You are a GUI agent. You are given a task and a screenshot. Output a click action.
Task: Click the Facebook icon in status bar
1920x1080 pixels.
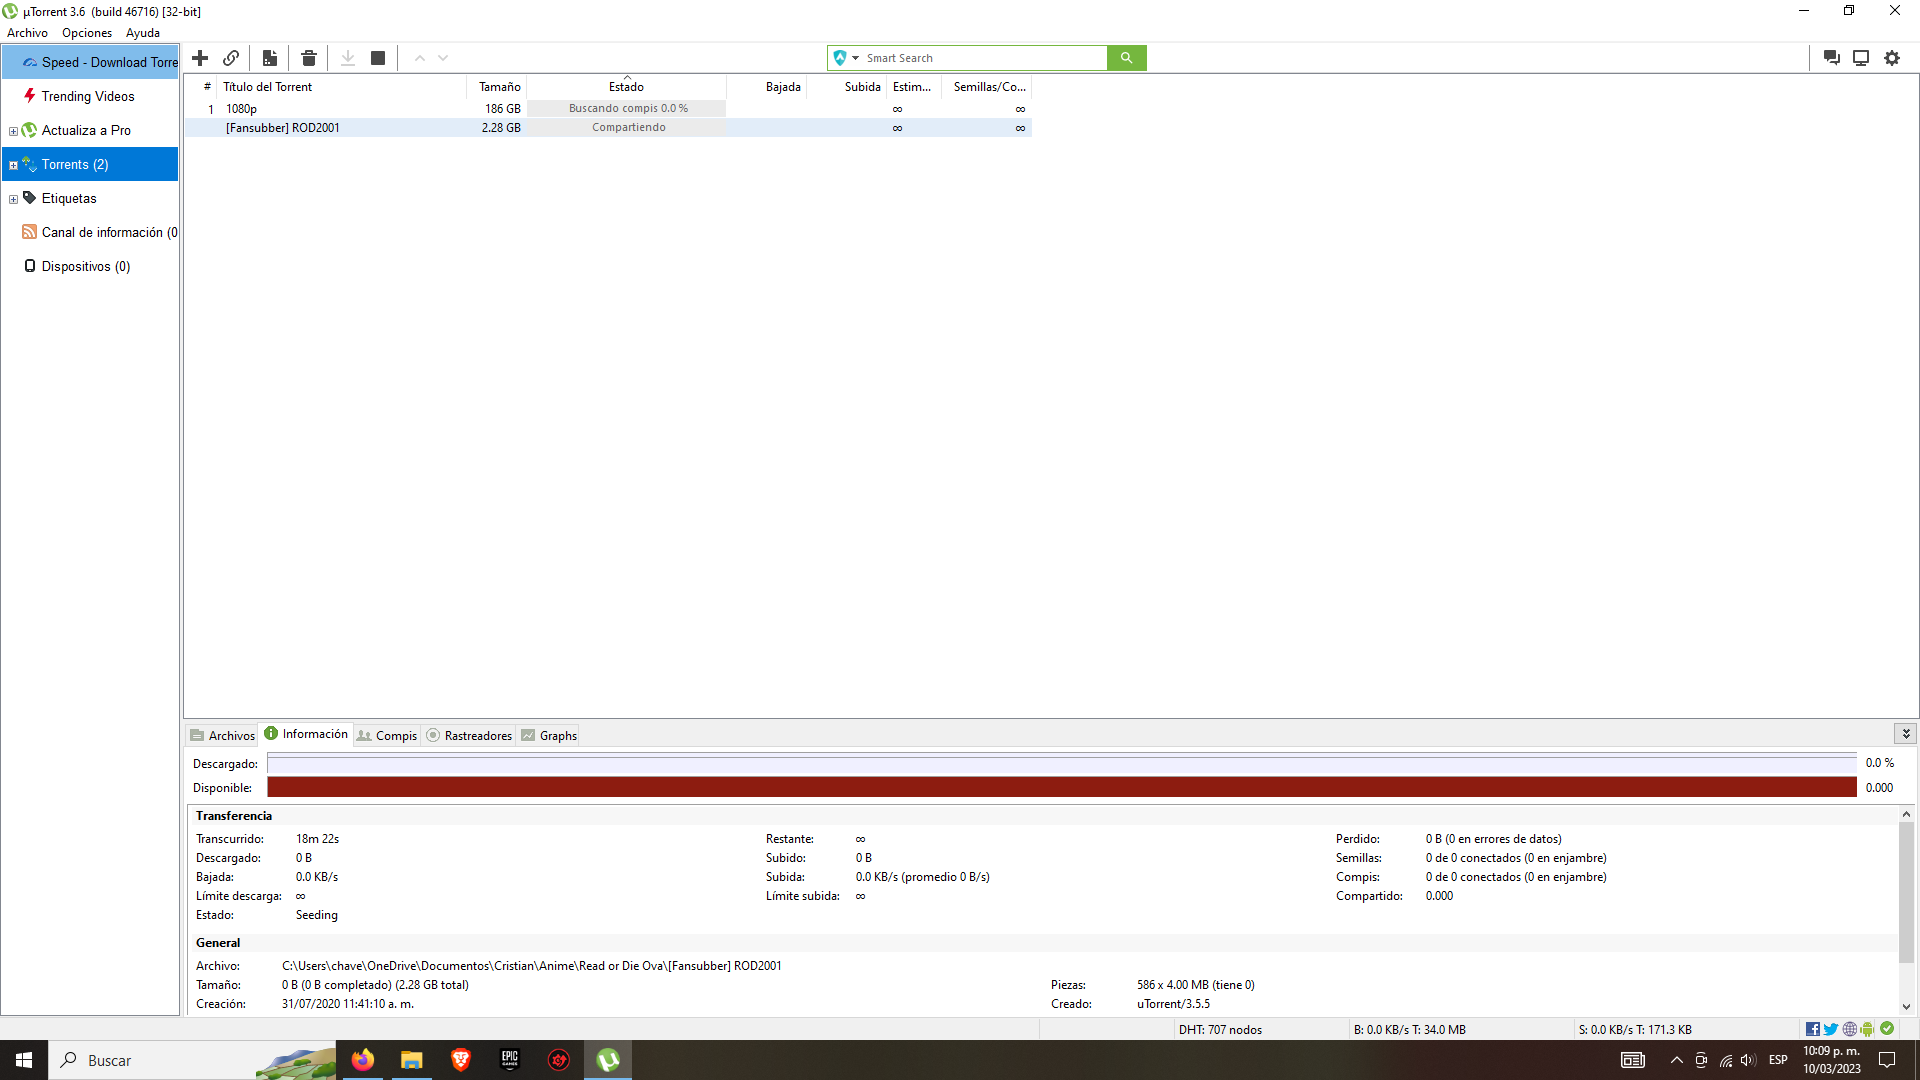click(x=1813, y=1029)
